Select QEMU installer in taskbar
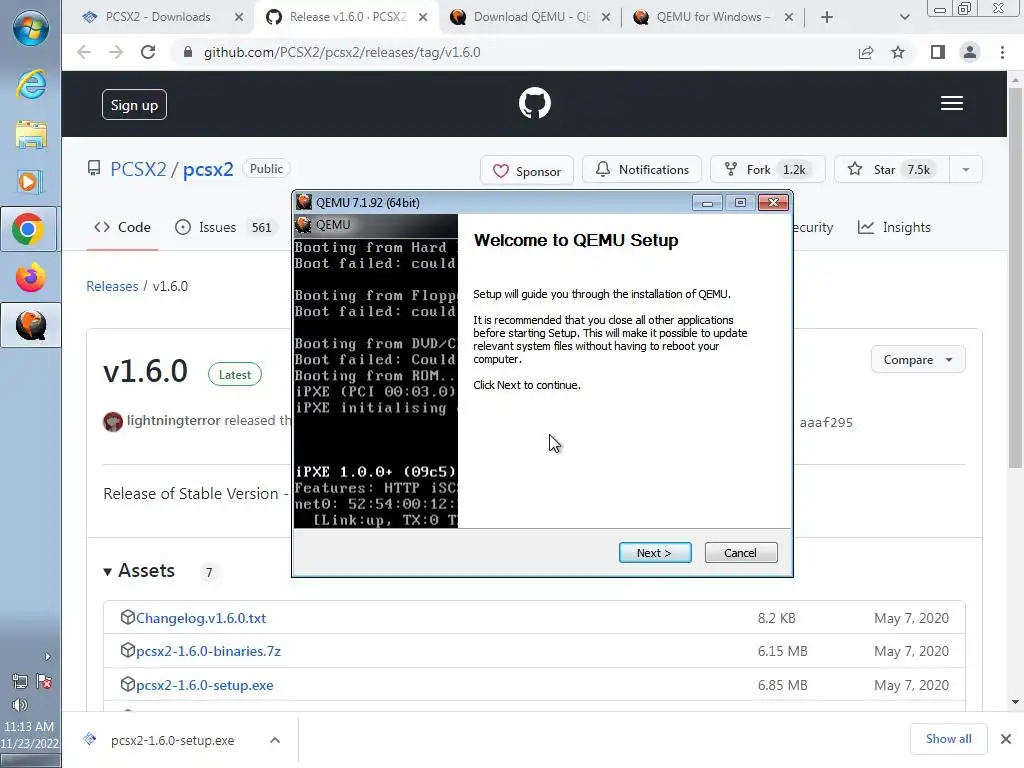The image size is (1024, 768). [x=31, y=325]
